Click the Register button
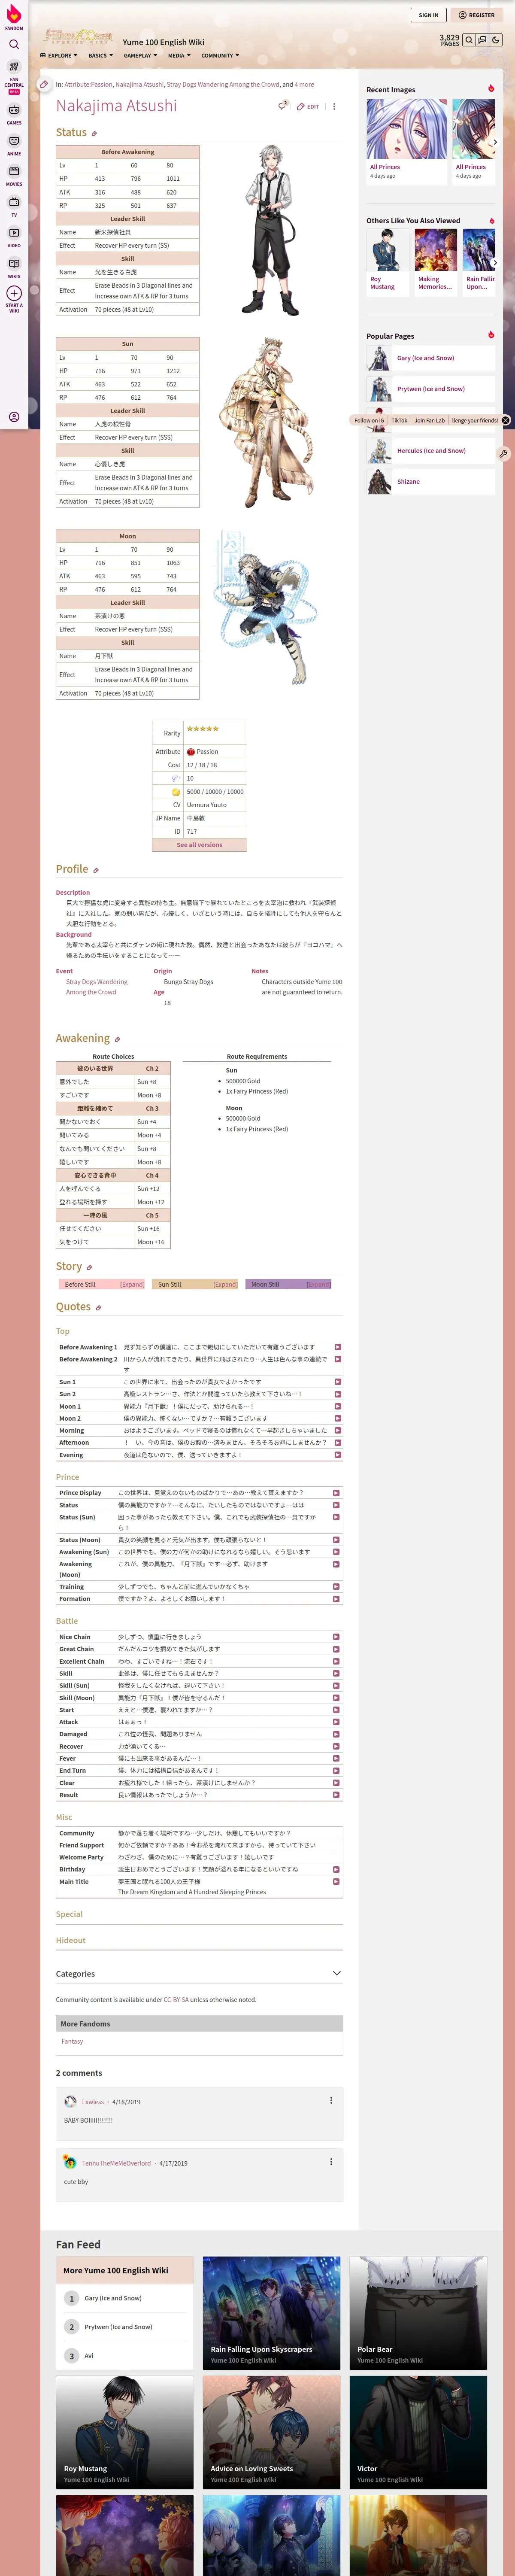The image size is (515, 2576). pos(477,15)
